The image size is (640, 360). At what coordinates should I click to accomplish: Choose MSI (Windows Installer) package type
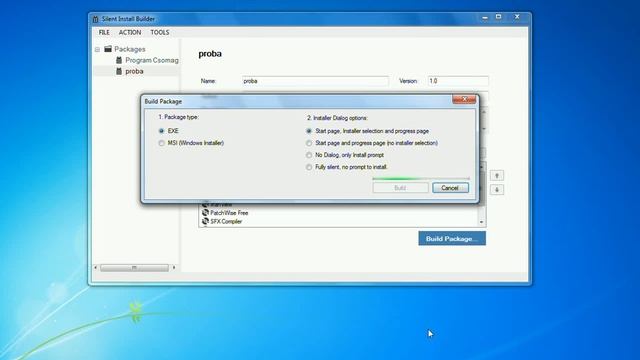coord(162,143)
